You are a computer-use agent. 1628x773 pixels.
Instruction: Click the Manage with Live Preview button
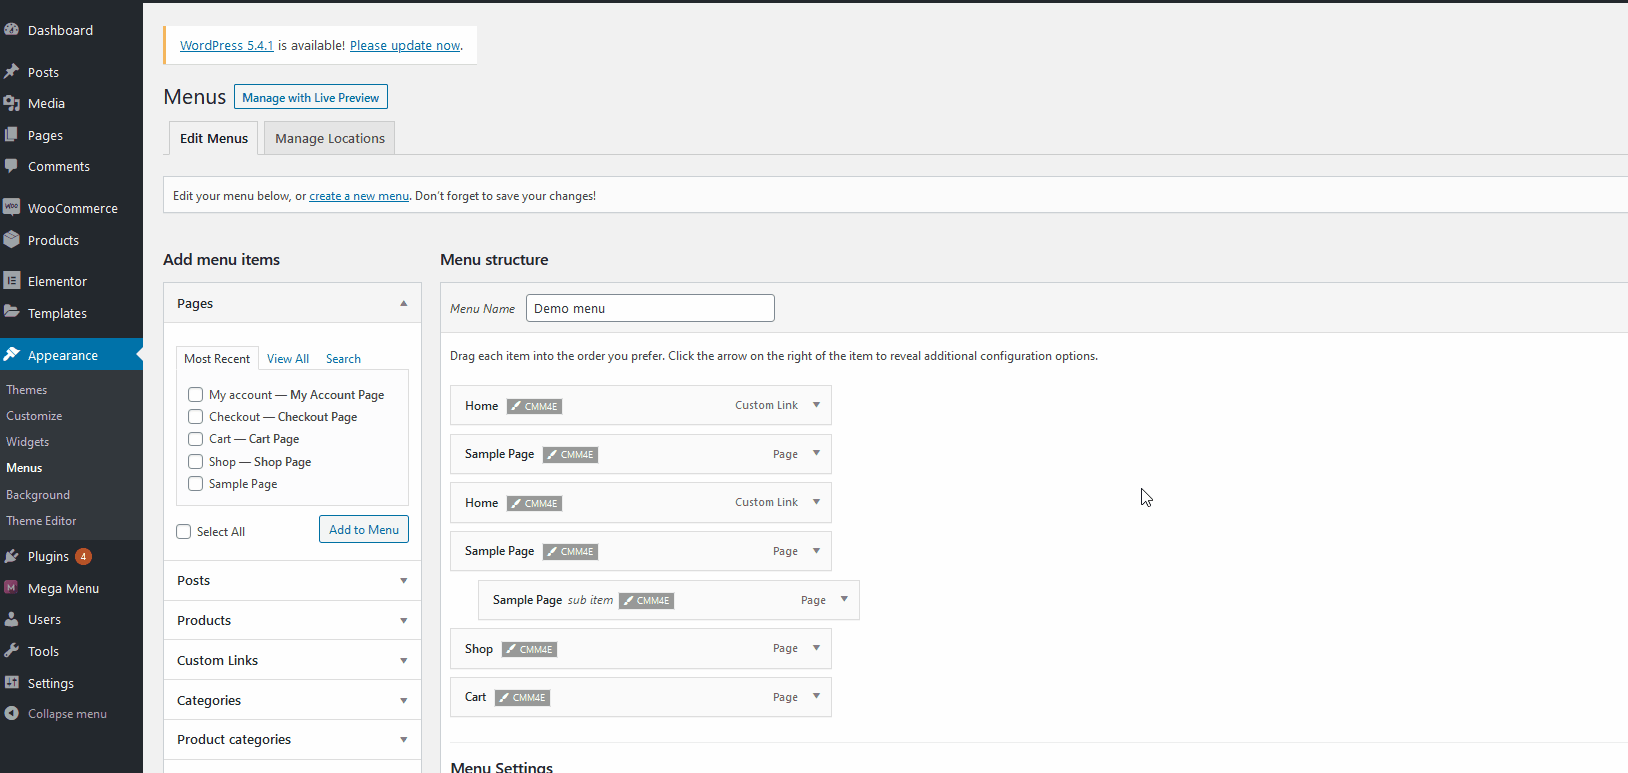tap(311, 97)
